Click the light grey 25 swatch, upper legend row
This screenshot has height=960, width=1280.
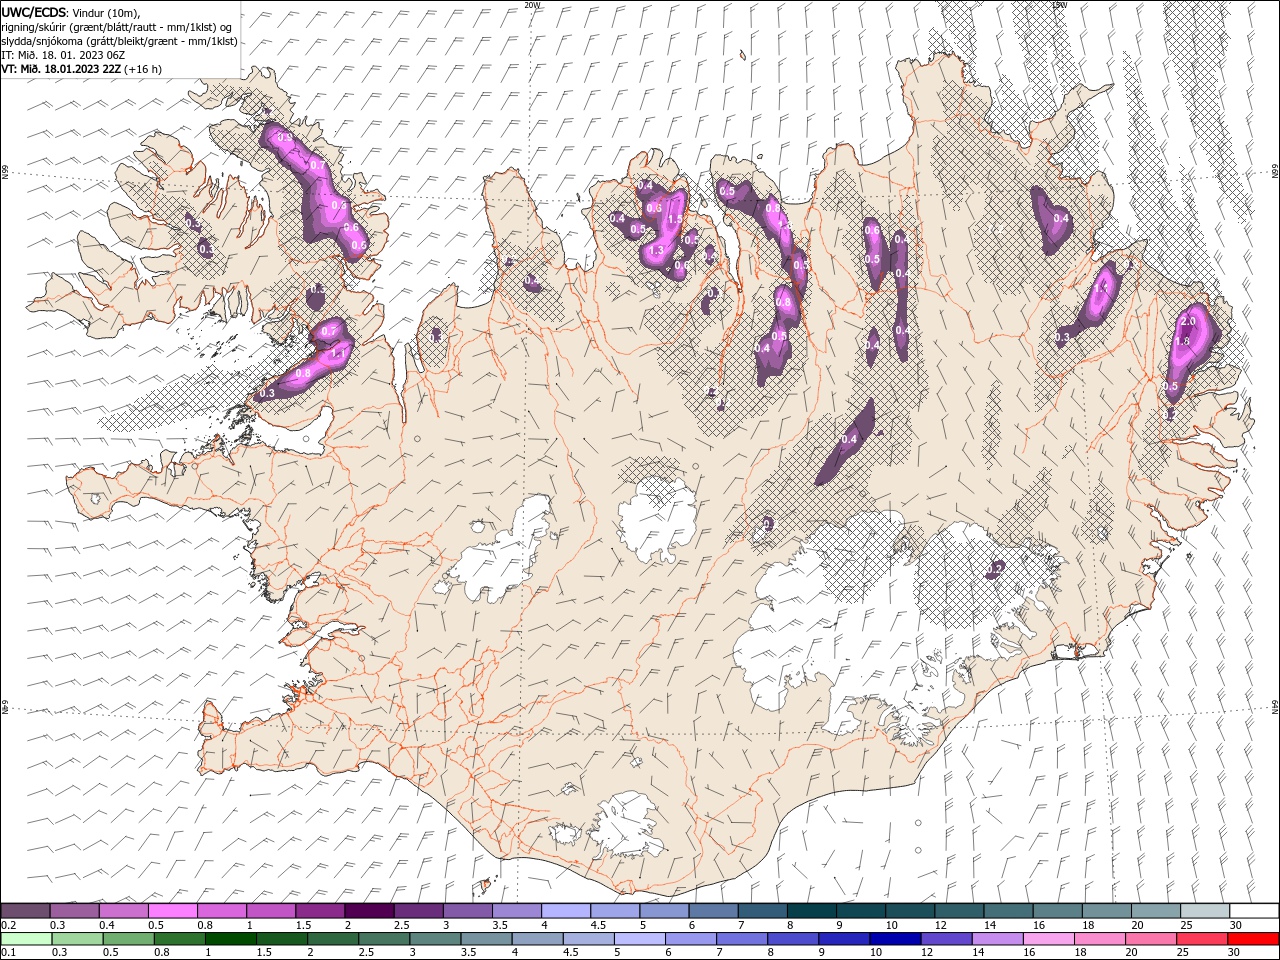point(1205,911)
